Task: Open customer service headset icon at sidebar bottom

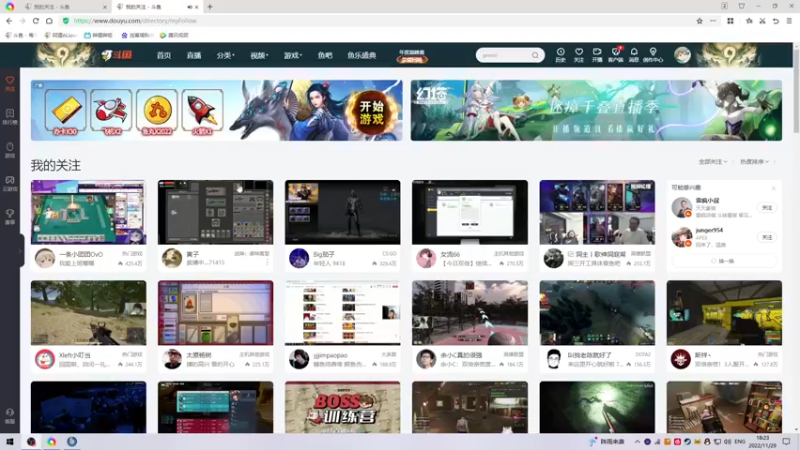Action: 10,416
